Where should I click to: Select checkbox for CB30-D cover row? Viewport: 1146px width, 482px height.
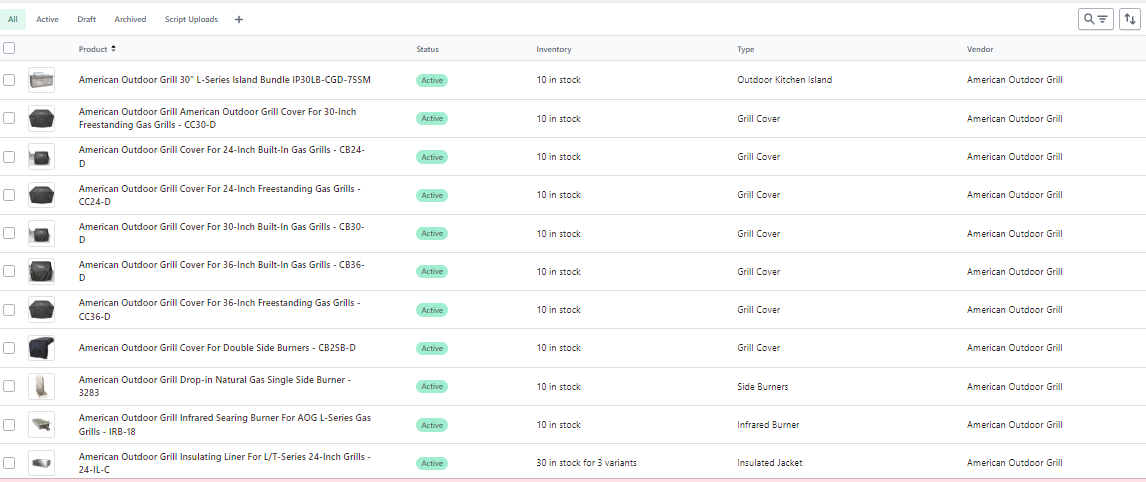[x=9, y=233]
